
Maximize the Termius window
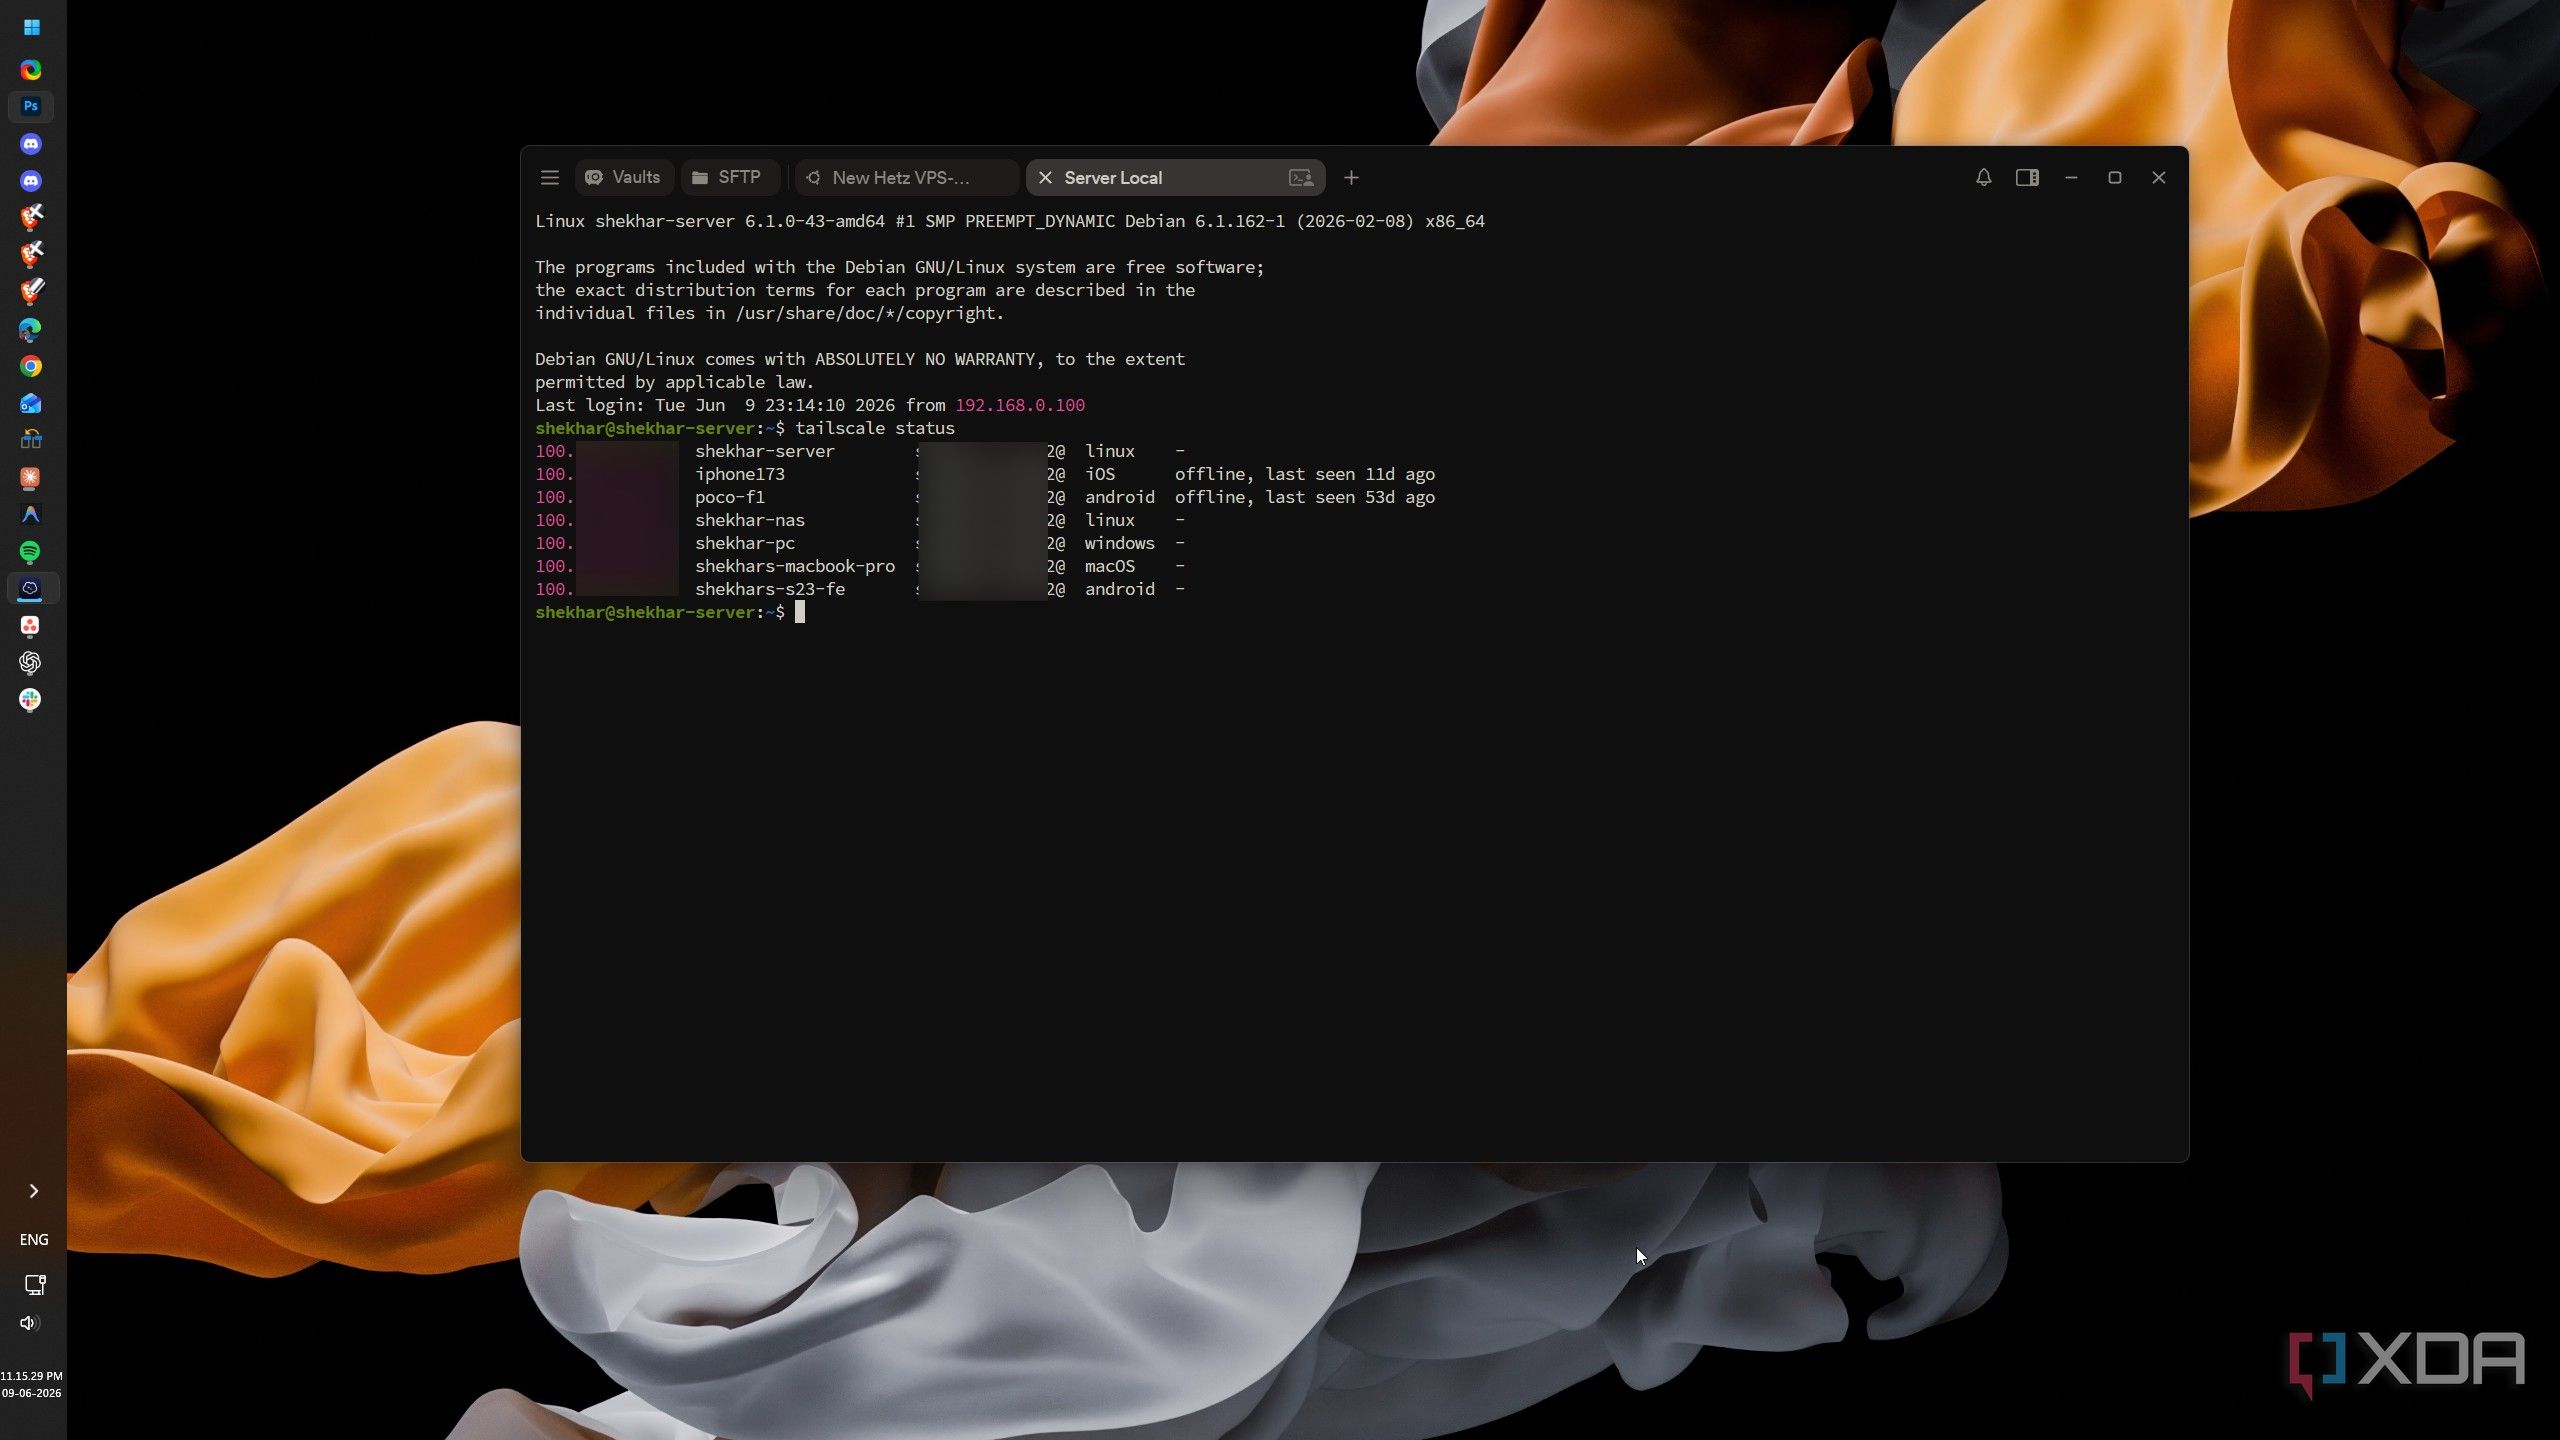tap(2114, 178)
